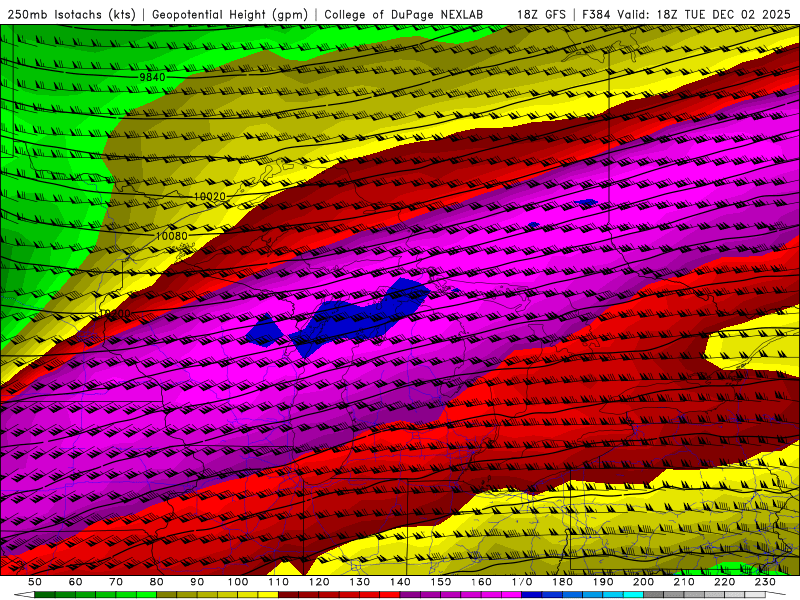Click the 70 value on the color scale
The image size is (800, 600).
116,582
